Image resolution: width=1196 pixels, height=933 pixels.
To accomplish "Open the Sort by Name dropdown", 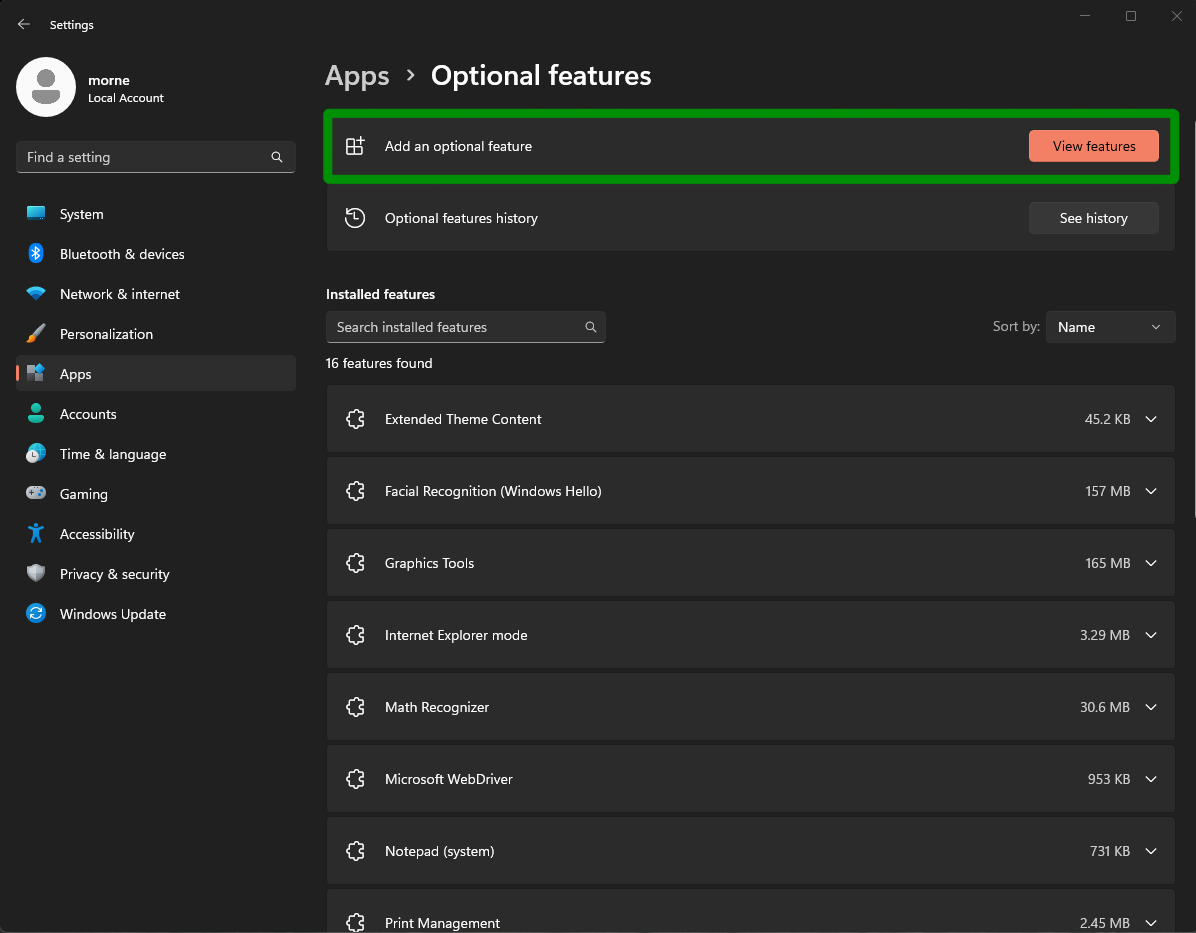I will coord(1110,327).
